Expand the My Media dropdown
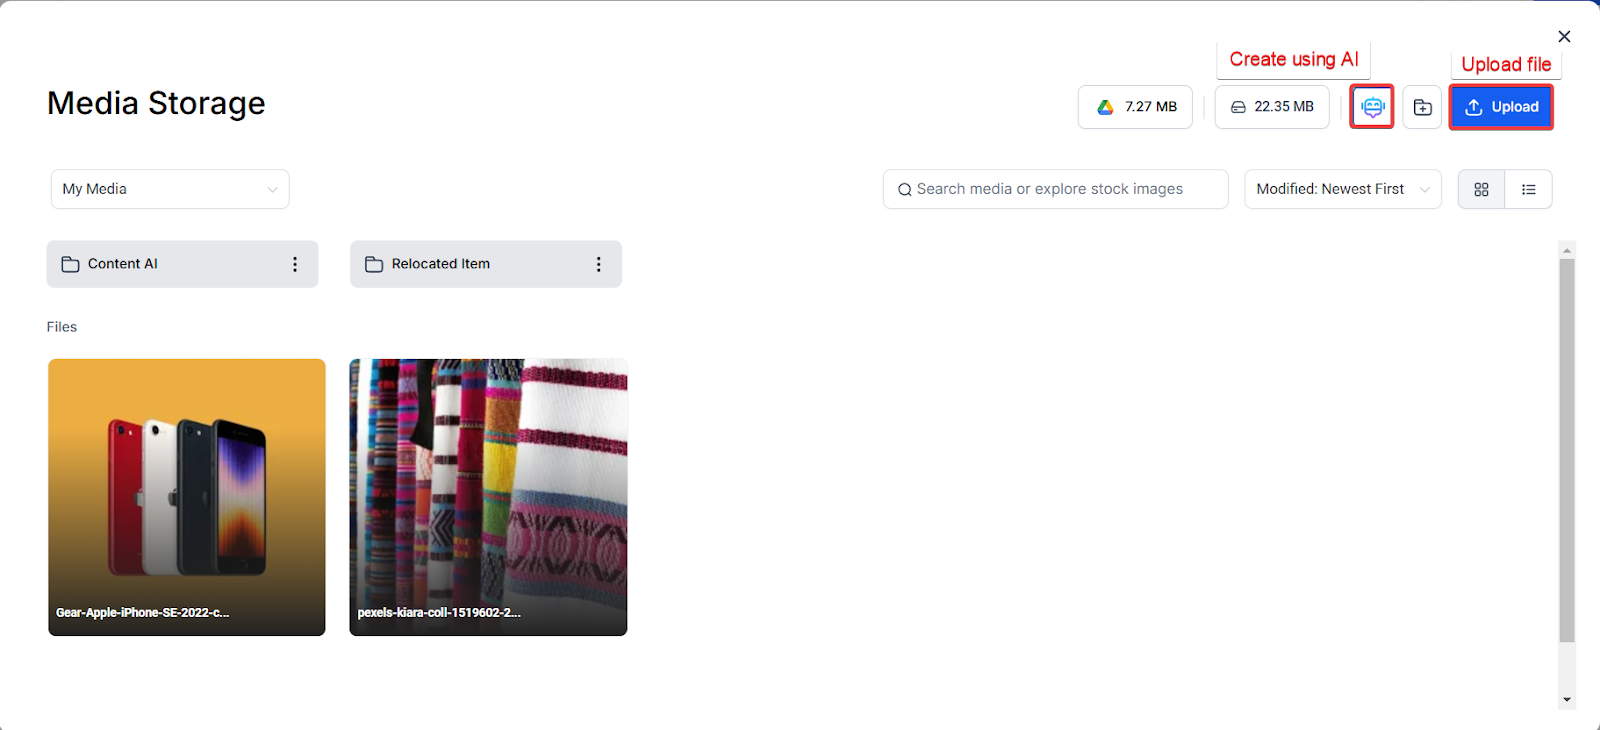Viewport: 1600px width, 730px height. tap(170, 189)
